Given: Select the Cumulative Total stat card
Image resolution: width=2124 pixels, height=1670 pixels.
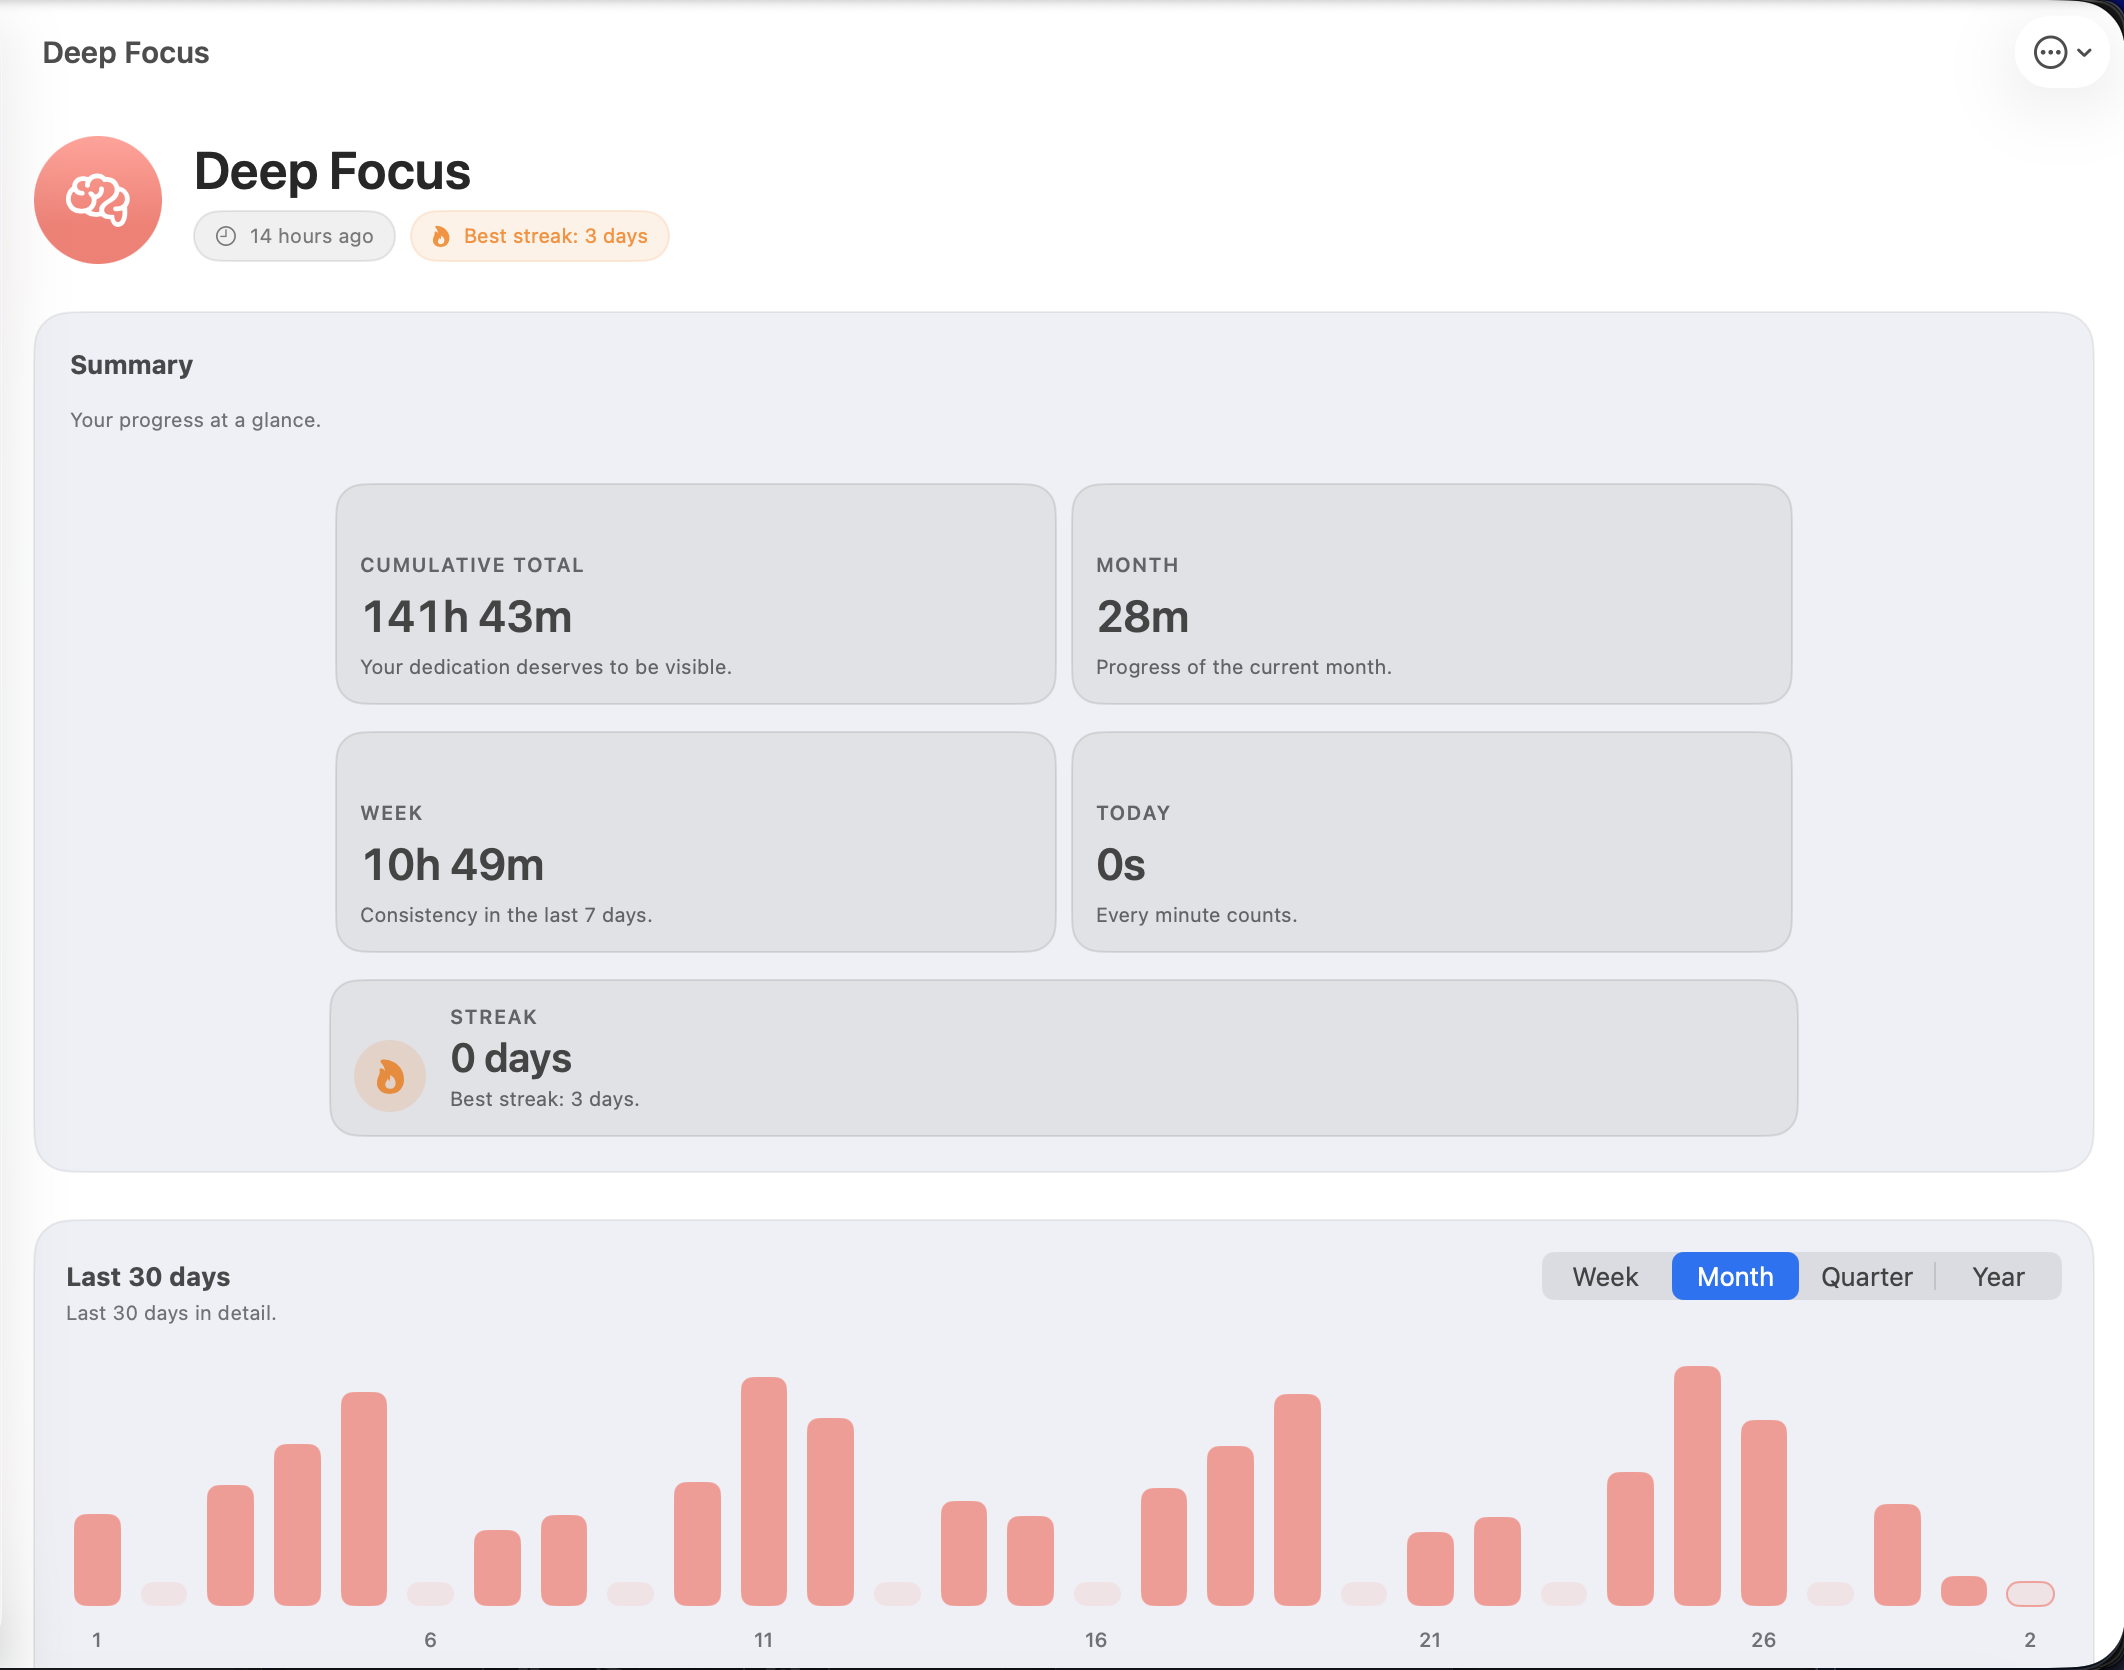Looking at the screenshot, I should coord(695,594).
